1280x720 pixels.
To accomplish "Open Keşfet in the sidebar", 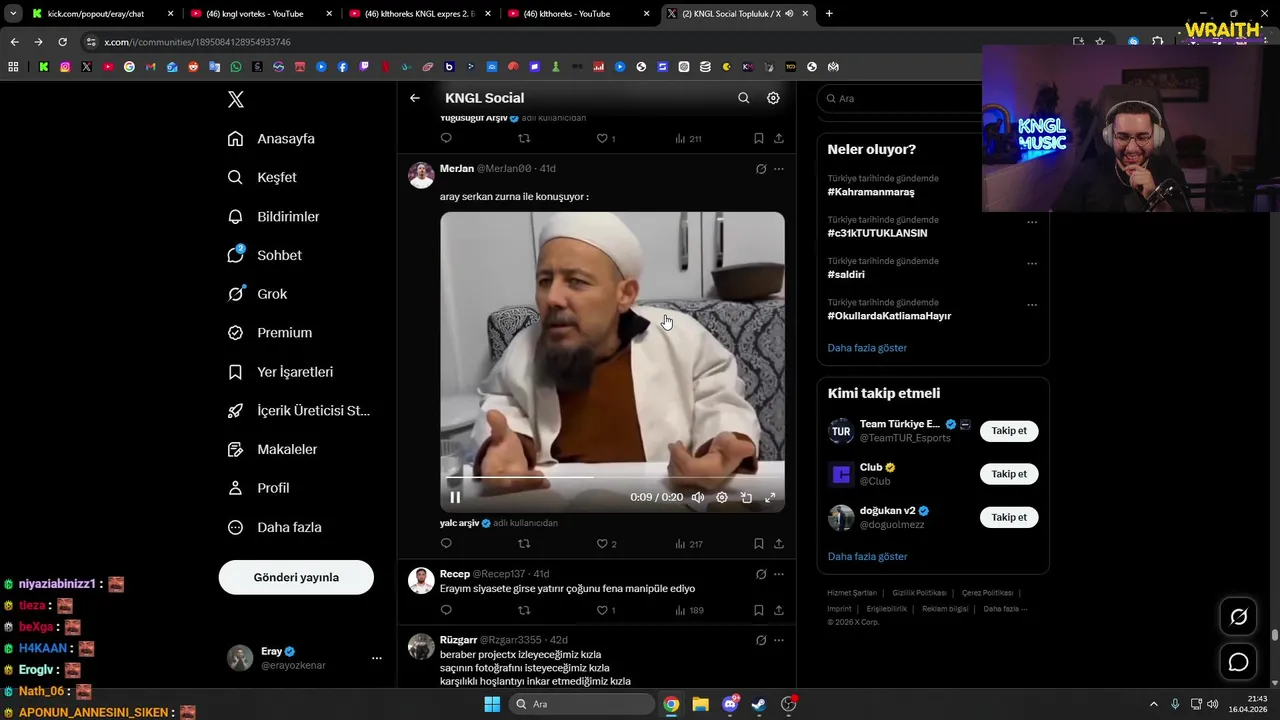I will [x=262, y=177].
